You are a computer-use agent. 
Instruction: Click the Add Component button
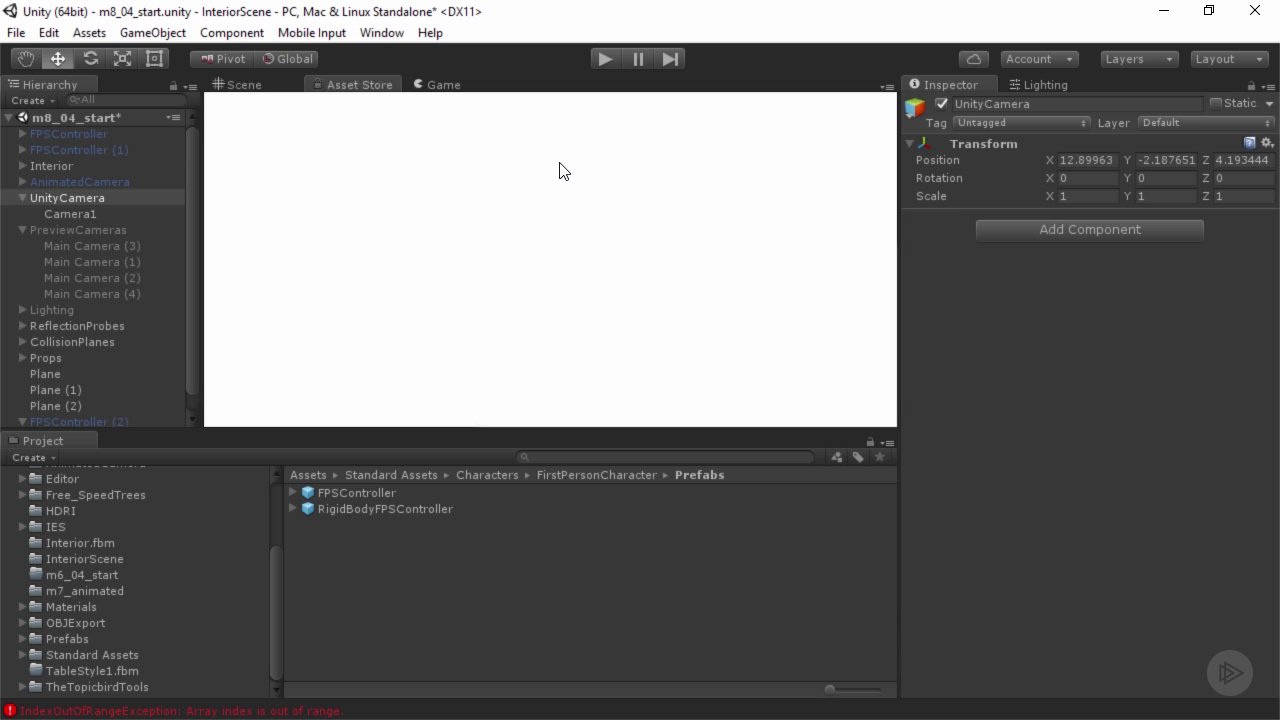click(1090, 230)
